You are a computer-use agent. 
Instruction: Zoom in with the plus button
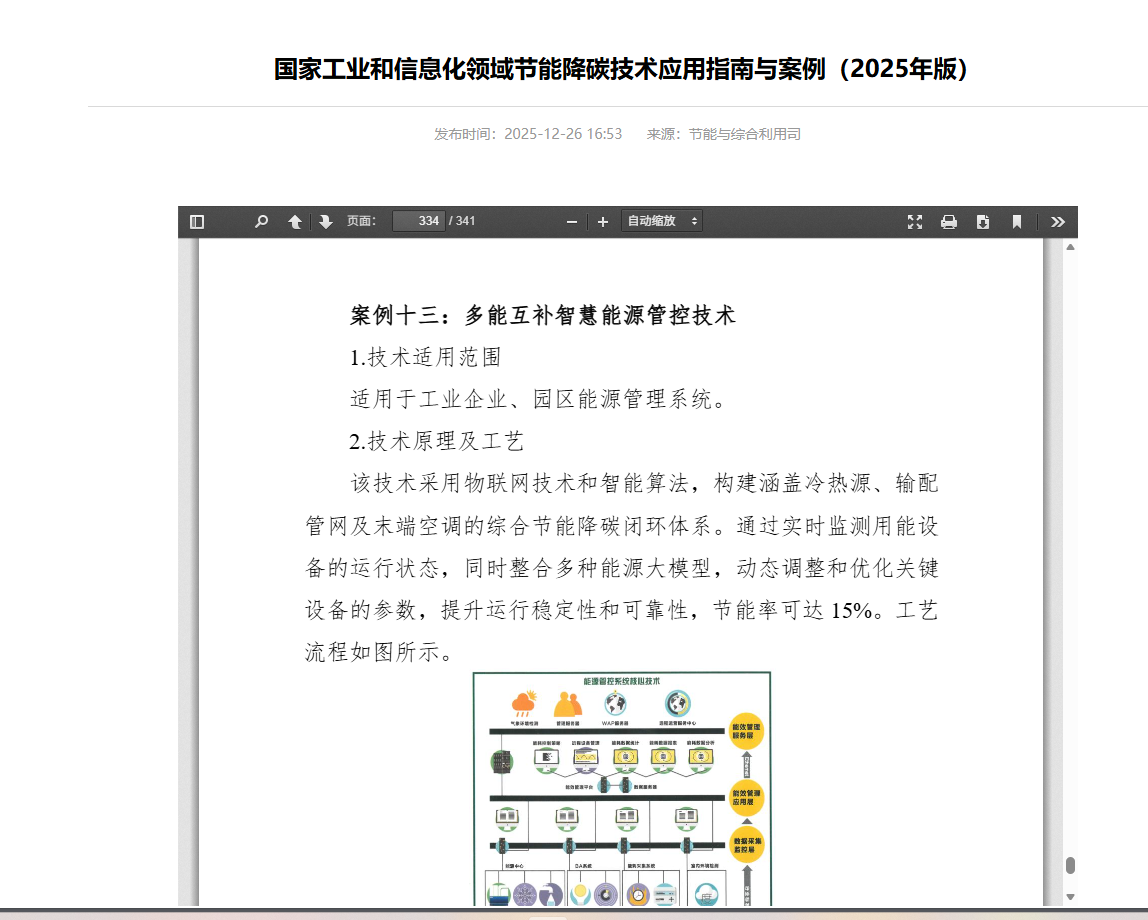pyautogui.click(x=602, y=222)
